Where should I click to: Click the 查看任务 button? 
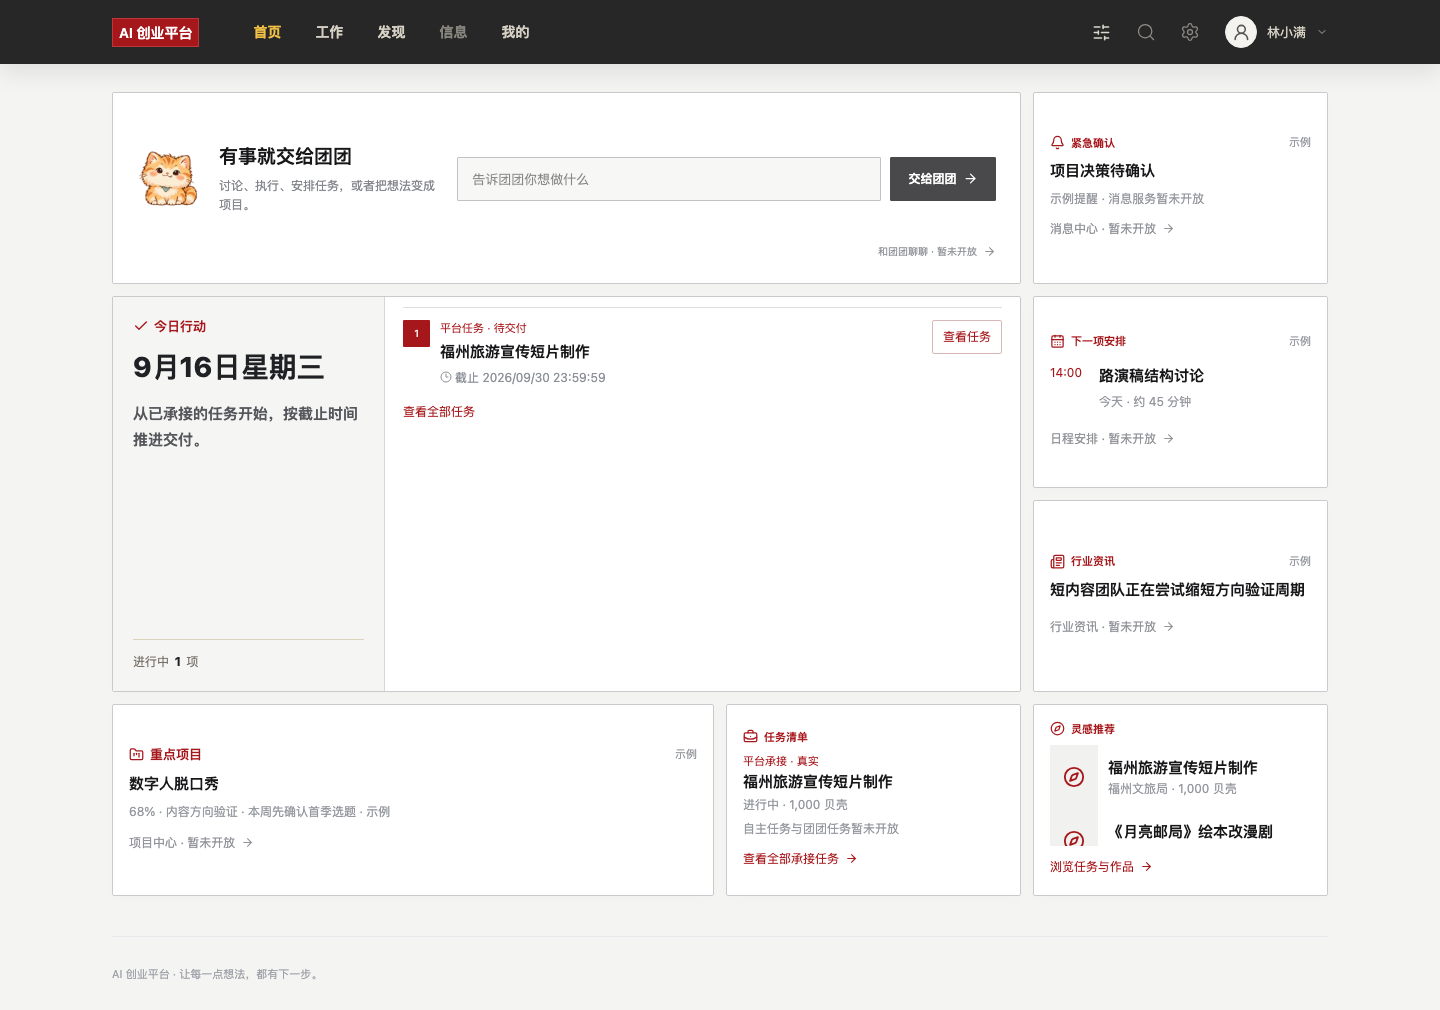pos(967,337)
